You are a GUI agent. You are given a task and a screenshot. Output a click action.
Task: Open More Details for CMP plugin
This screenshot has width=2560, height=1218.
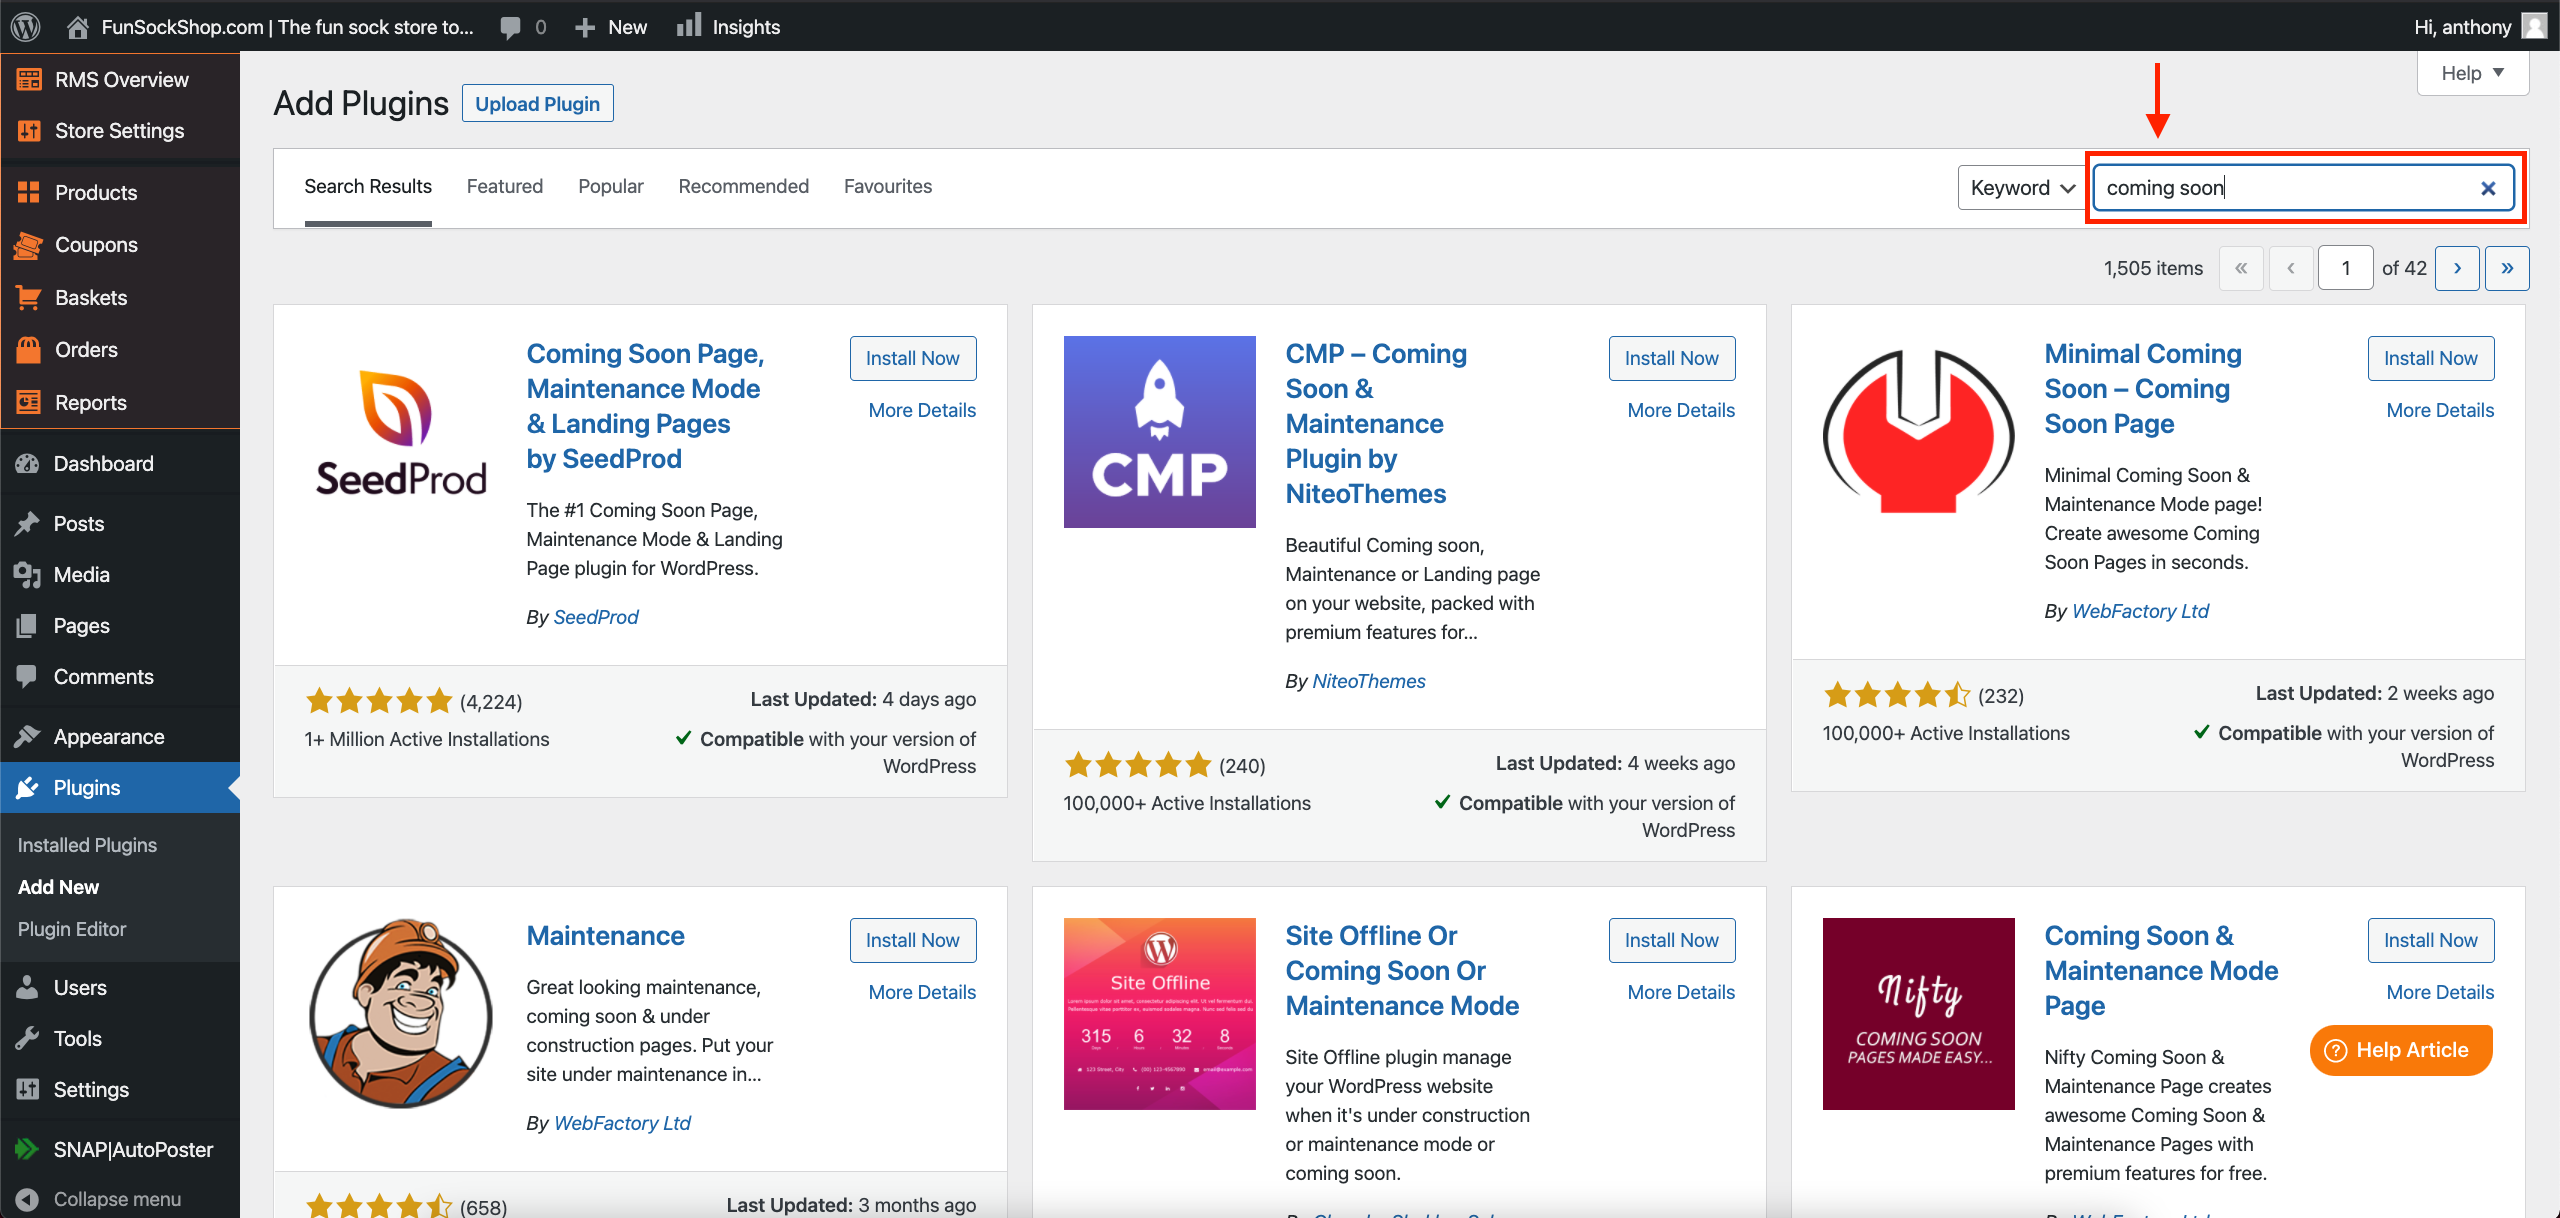[1680, 410]
